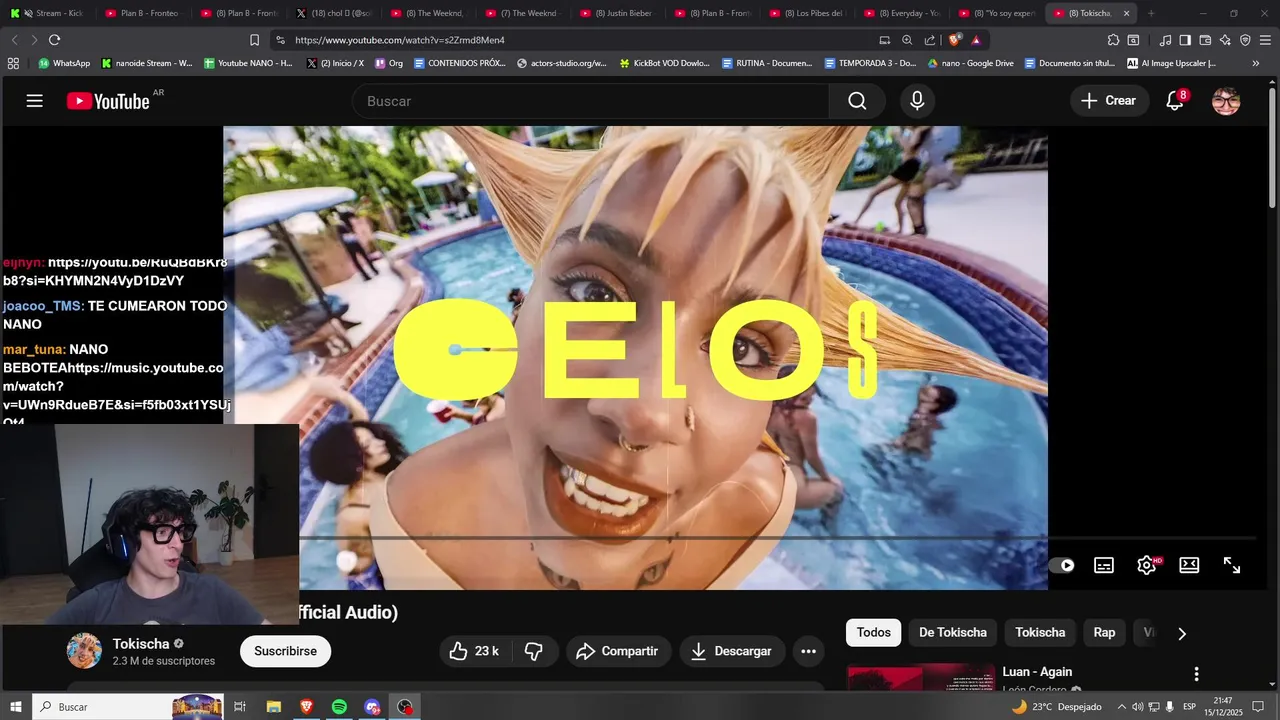Image resolution: width=1280 pixels, height=720 pixels.
Task: Click the YouTube search magnifier button
Action: coord(857,101)
